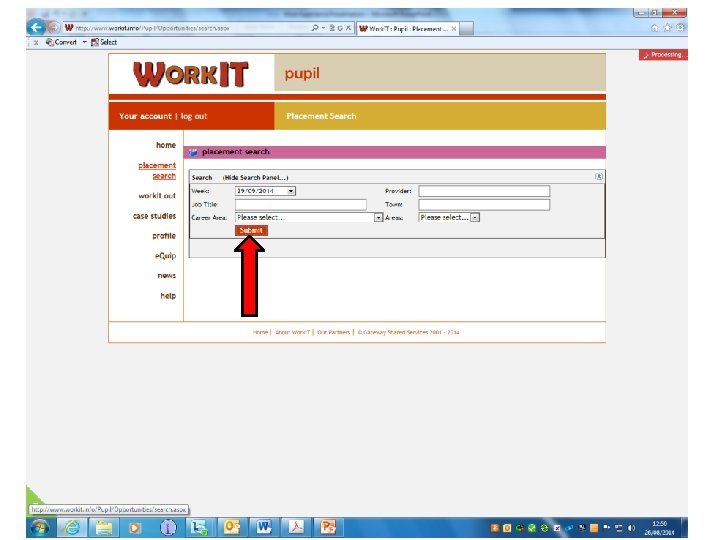
Task: Click the search magnifier in the address bar
Action: [315, 28]
